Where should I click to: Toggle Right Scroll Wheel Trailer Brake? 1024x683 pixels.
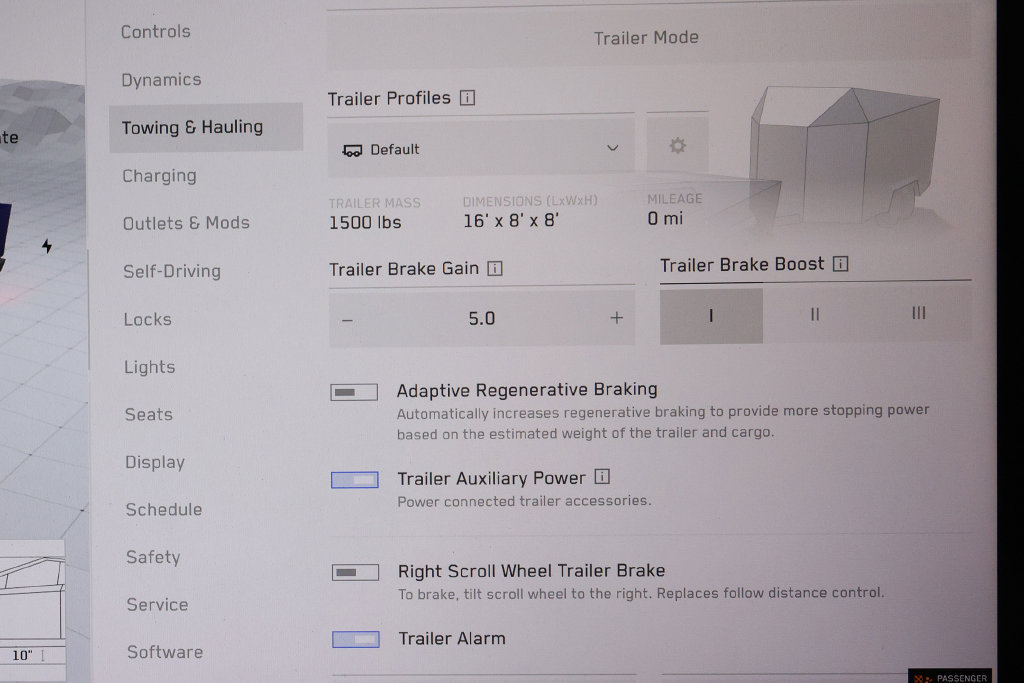[355, 573]
